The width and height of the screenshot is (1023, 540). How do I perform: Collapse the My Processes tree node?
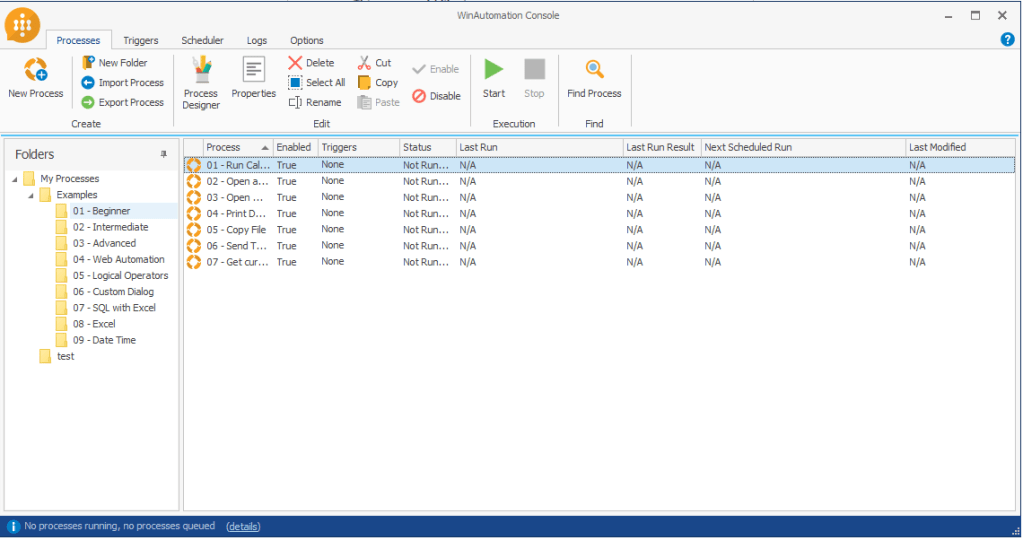point(14,179)
